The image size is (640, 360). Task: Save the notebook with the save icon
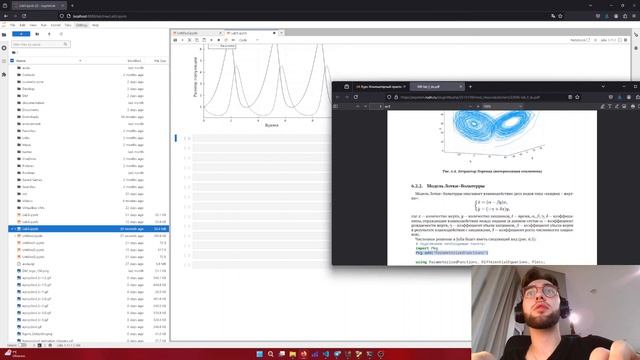coord(176,40)
